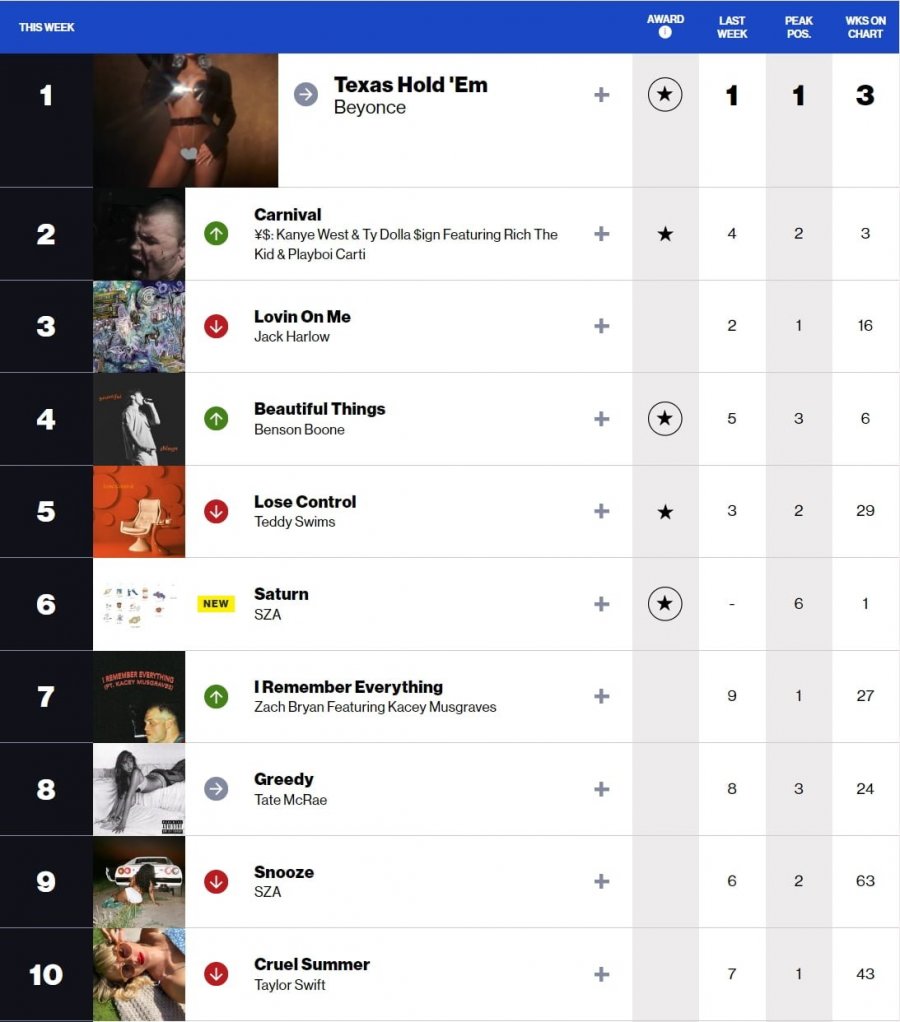Expand the Snooze row using its plus sign
900x1022 pixels.
click(601, 881)
